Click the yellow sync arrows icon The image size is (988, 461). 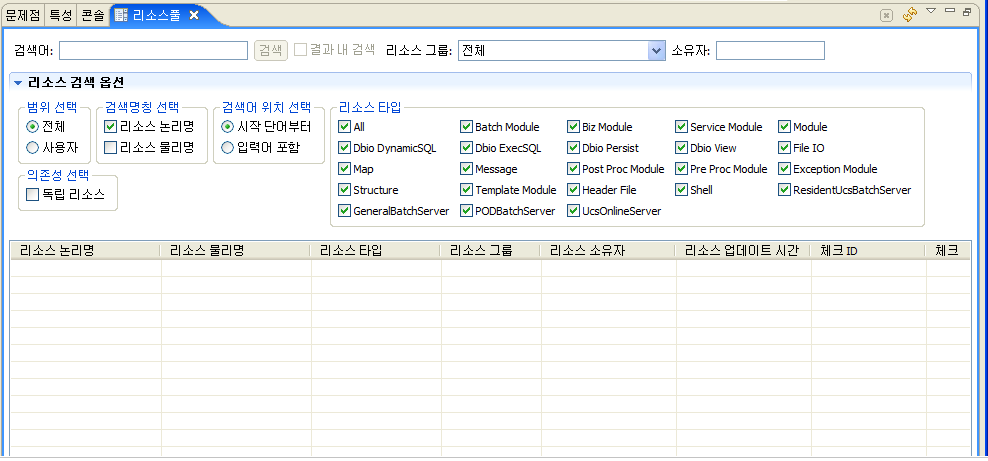pyautogui.click(x=910, y=14)
